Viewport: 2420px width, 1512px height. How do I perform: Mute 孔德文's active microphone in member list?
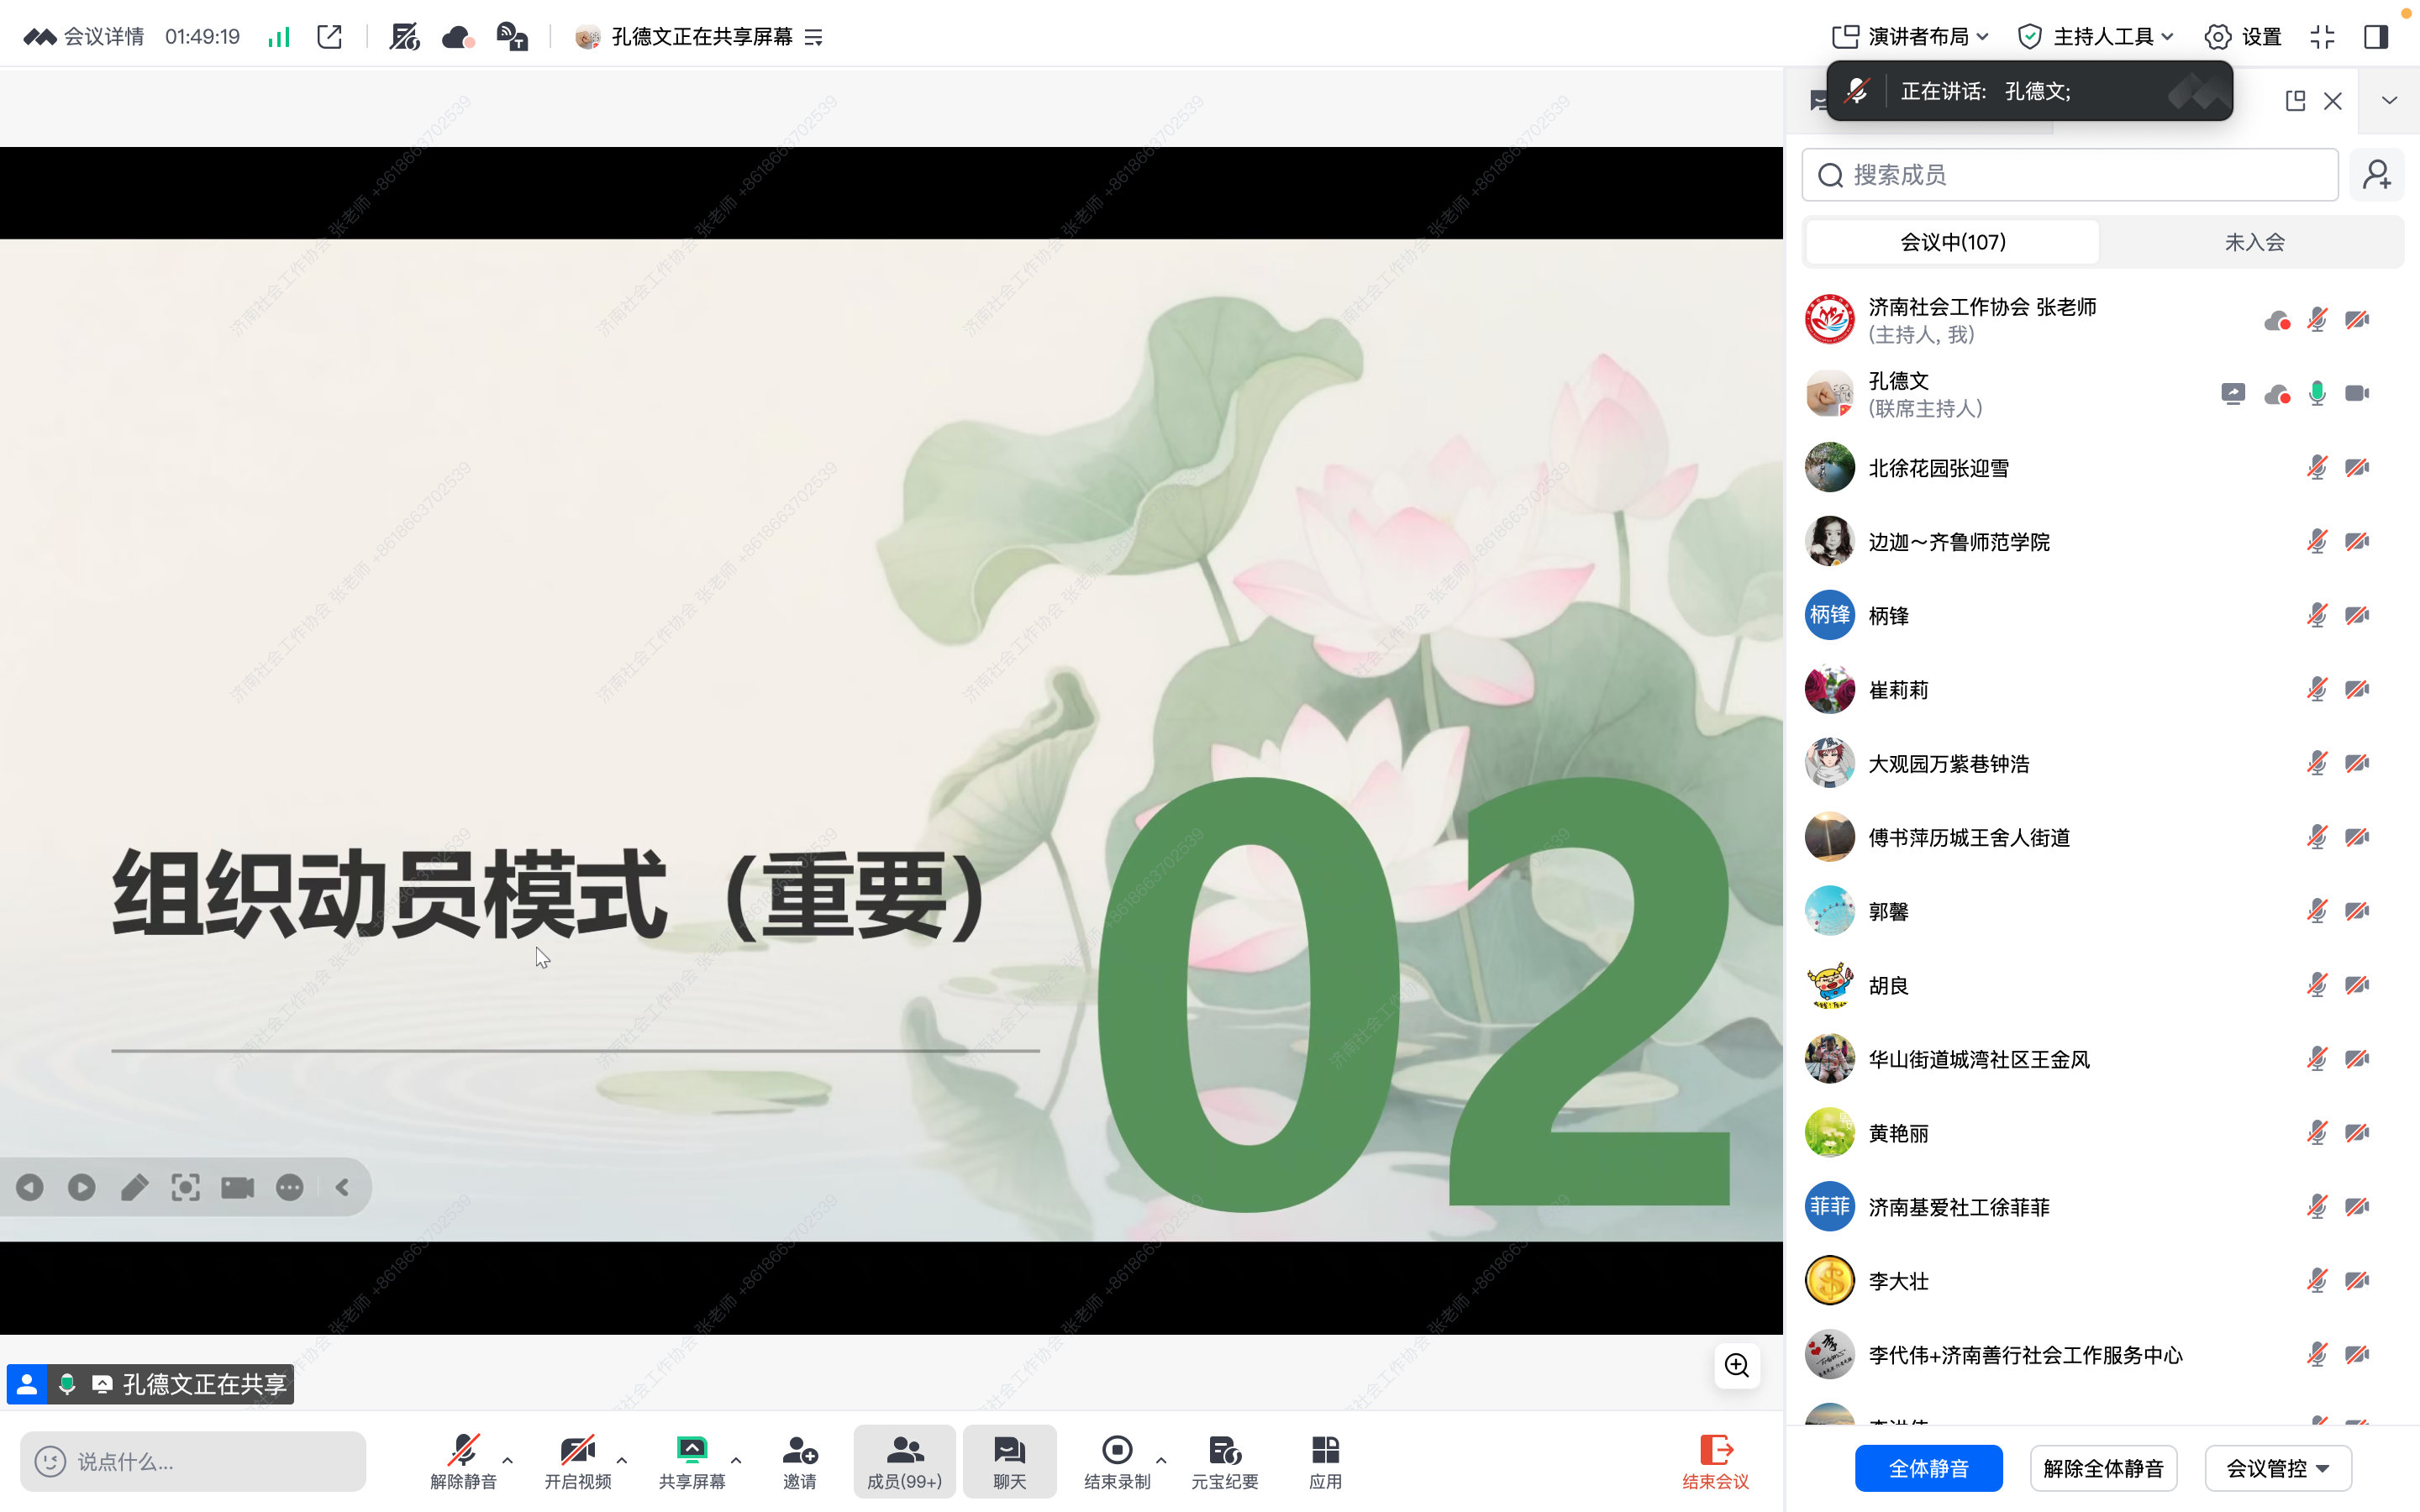click(x=2317, y=393)
